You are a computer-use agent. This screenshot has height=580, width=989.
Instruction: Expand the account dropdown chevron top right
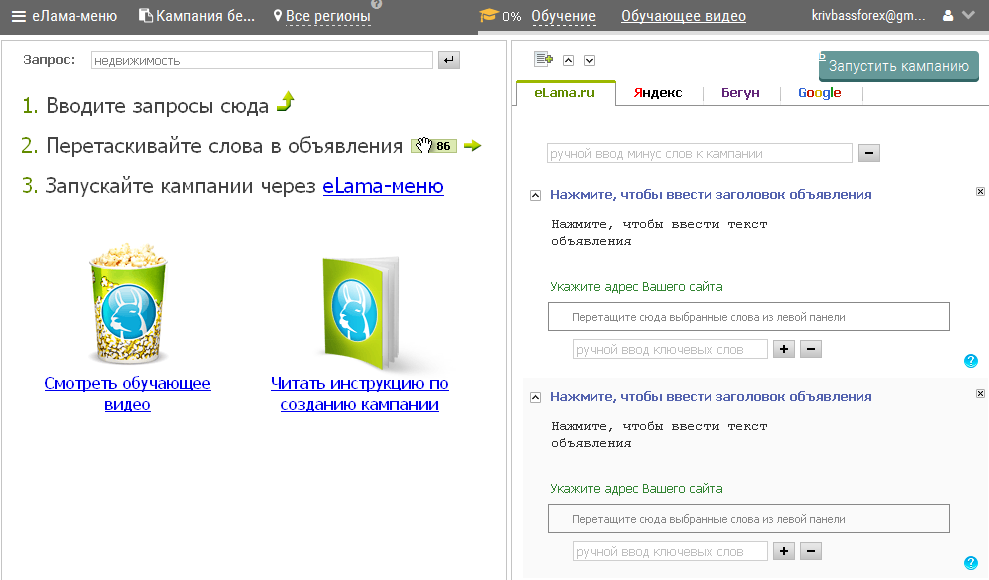point(968,15)
